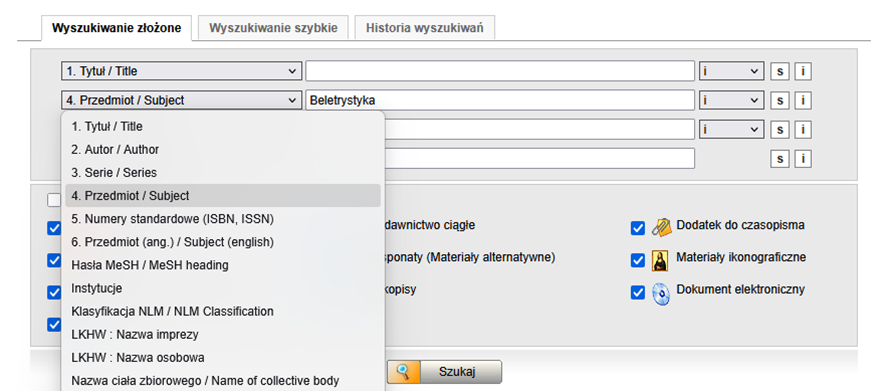Click the Materiały ikonograficzne portrait icon
The image size is (889, 391).
660,260
